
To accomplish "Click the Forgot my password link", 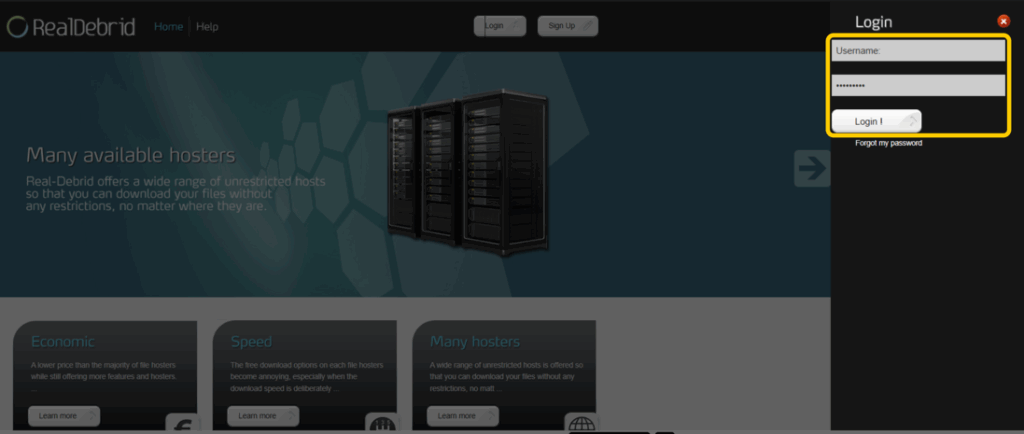I will click(x=888, y=143).
